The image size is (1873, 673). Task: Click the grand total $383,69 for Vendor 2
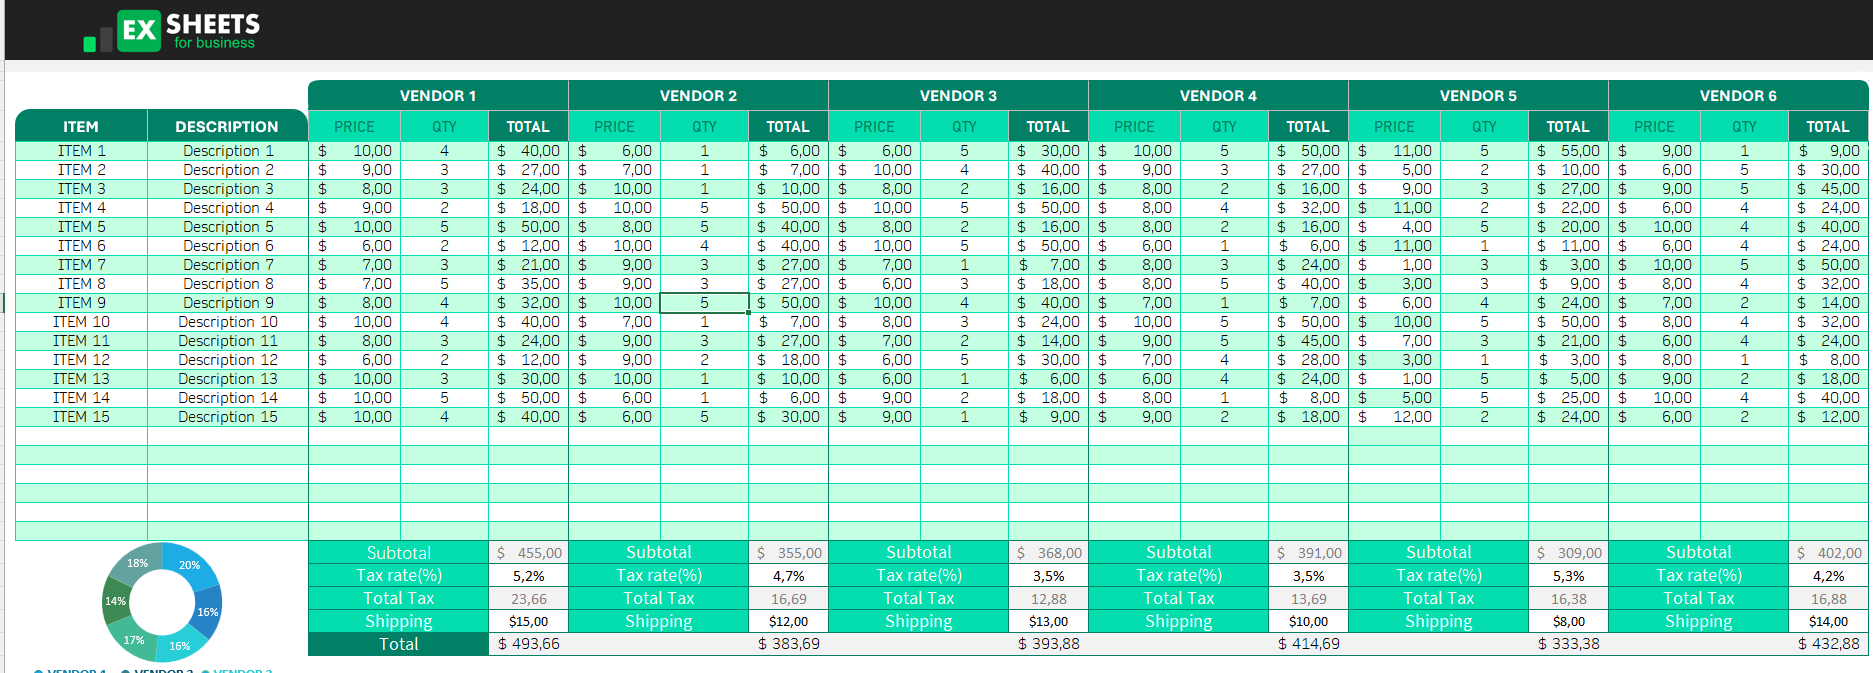click(788, 644)
